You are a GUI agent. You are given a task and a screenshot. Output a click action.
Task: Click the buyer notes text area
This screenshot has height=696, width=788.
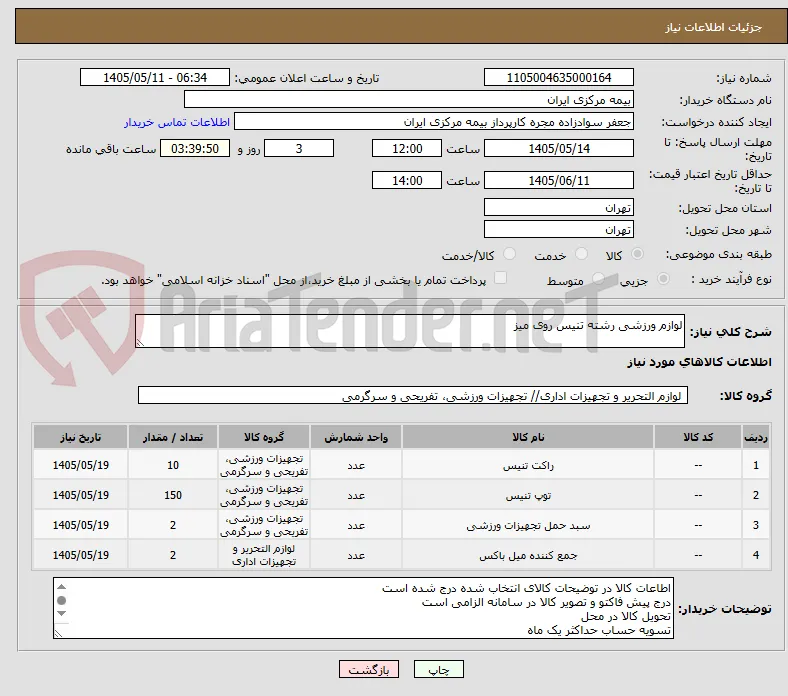[x=363, y=608]
